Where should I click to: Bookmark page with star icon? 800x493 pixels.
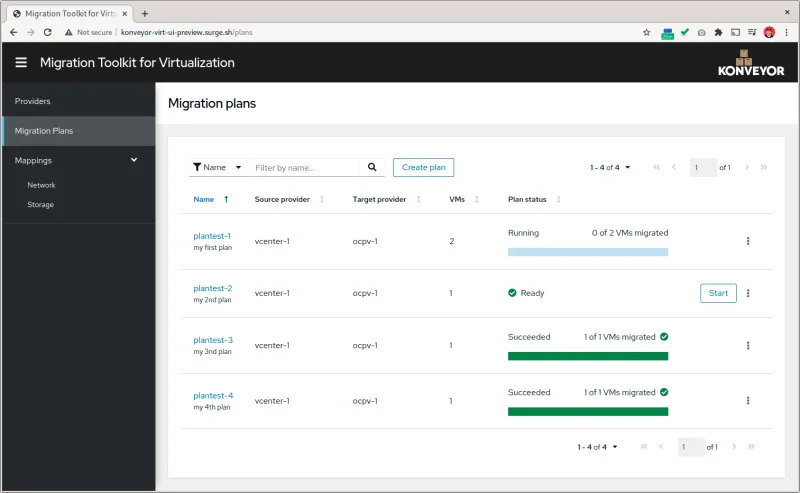coord(646,32)
